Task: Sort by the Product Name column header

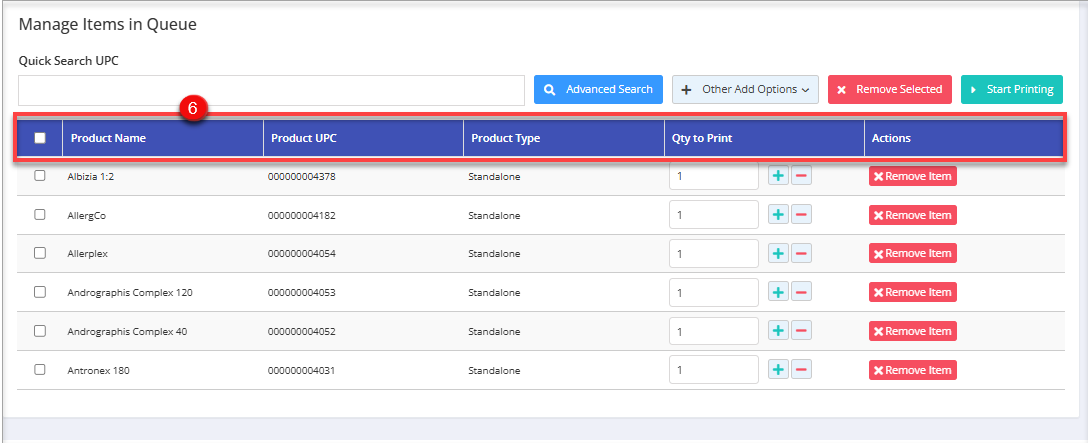Action: 108,138
